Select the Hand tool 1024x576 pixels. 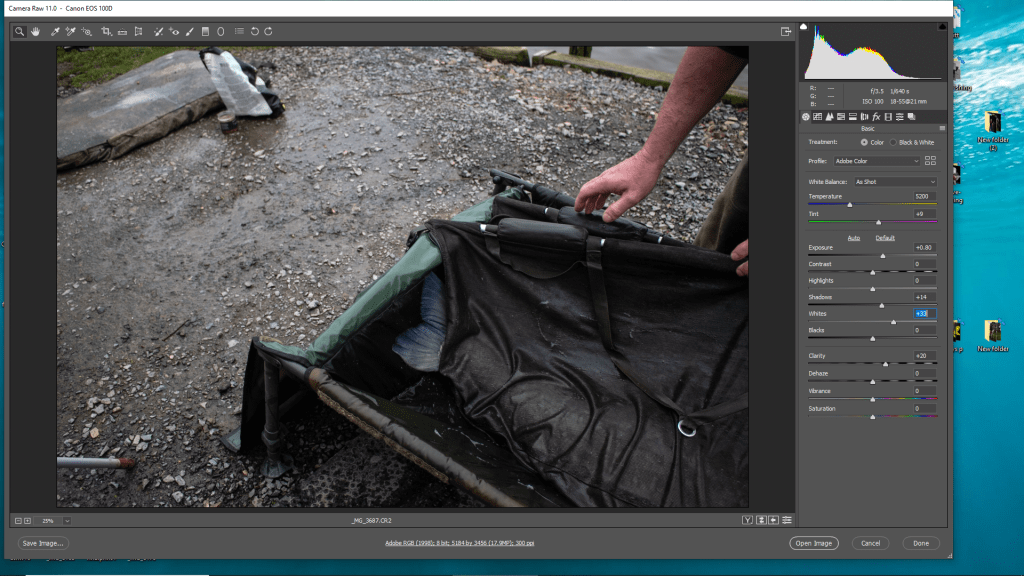36,32
